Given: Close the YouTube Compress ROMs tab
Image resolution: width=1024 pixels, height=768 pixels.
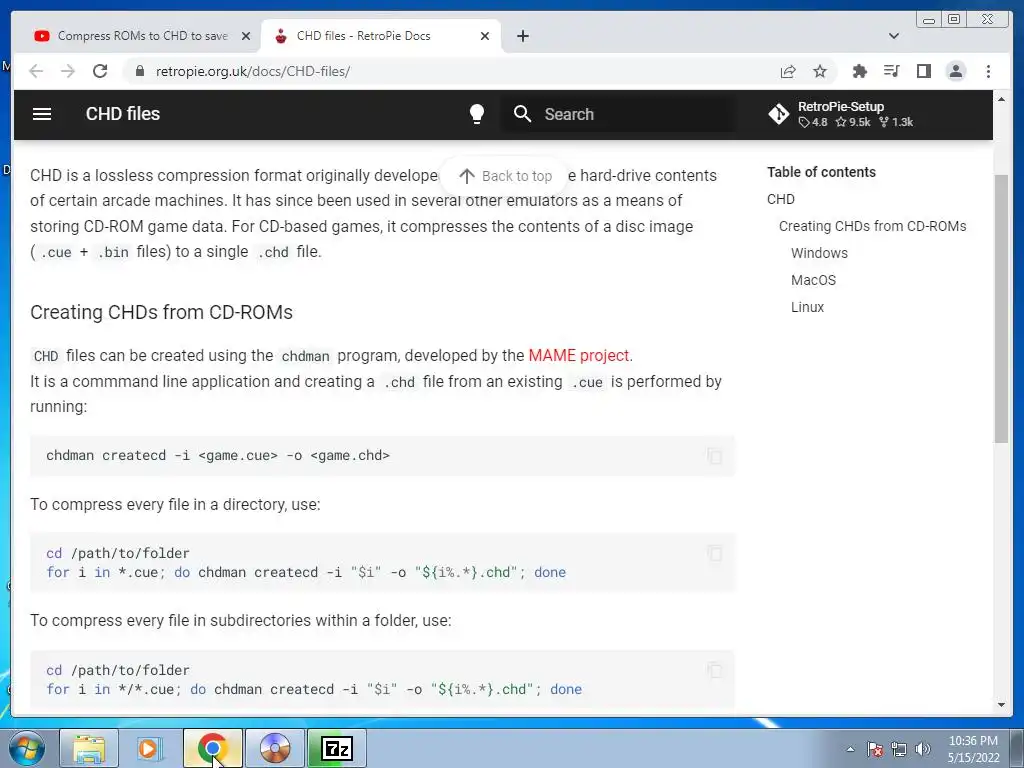Looking at the screenshot, I should (246, 36).
